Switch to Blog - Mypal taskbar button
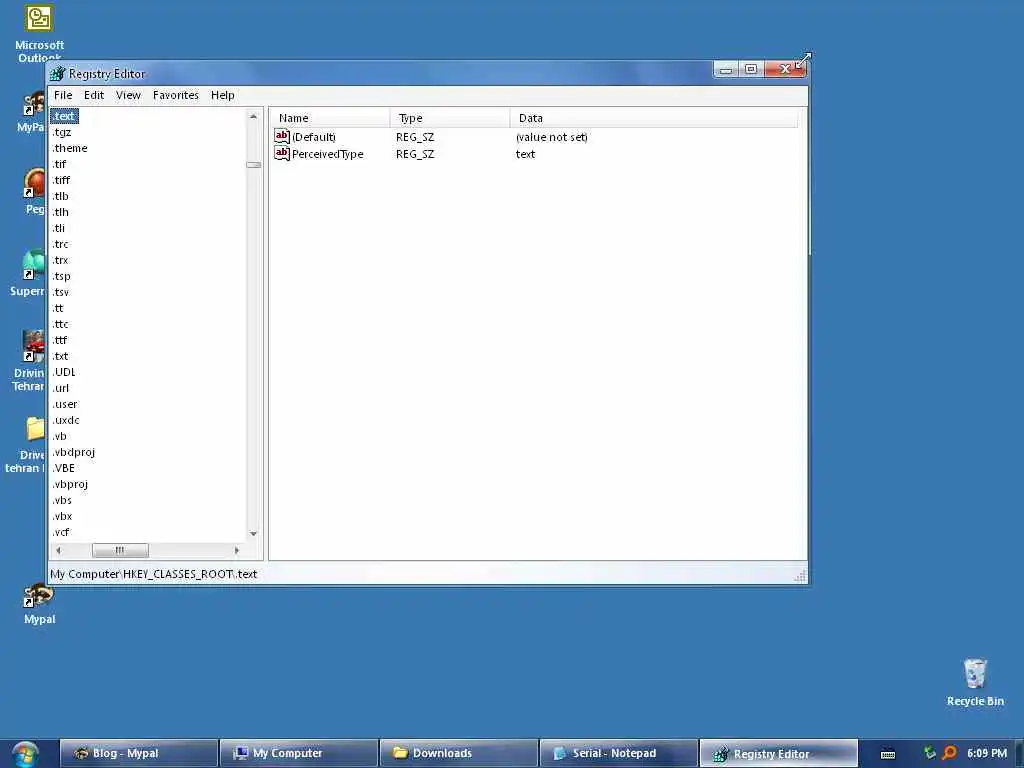Image resolution: width=1024 pixels, height=768 pixels. pos(138,753)
